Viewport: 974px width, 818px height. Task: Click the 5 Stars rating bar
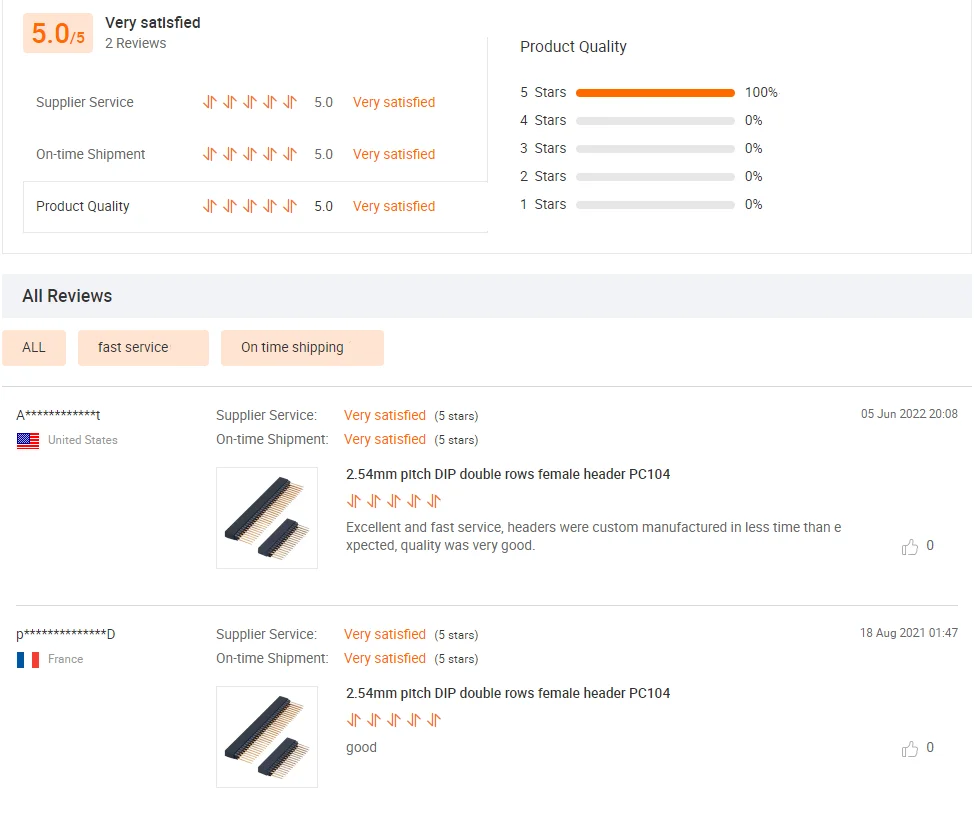pos(655,93)
